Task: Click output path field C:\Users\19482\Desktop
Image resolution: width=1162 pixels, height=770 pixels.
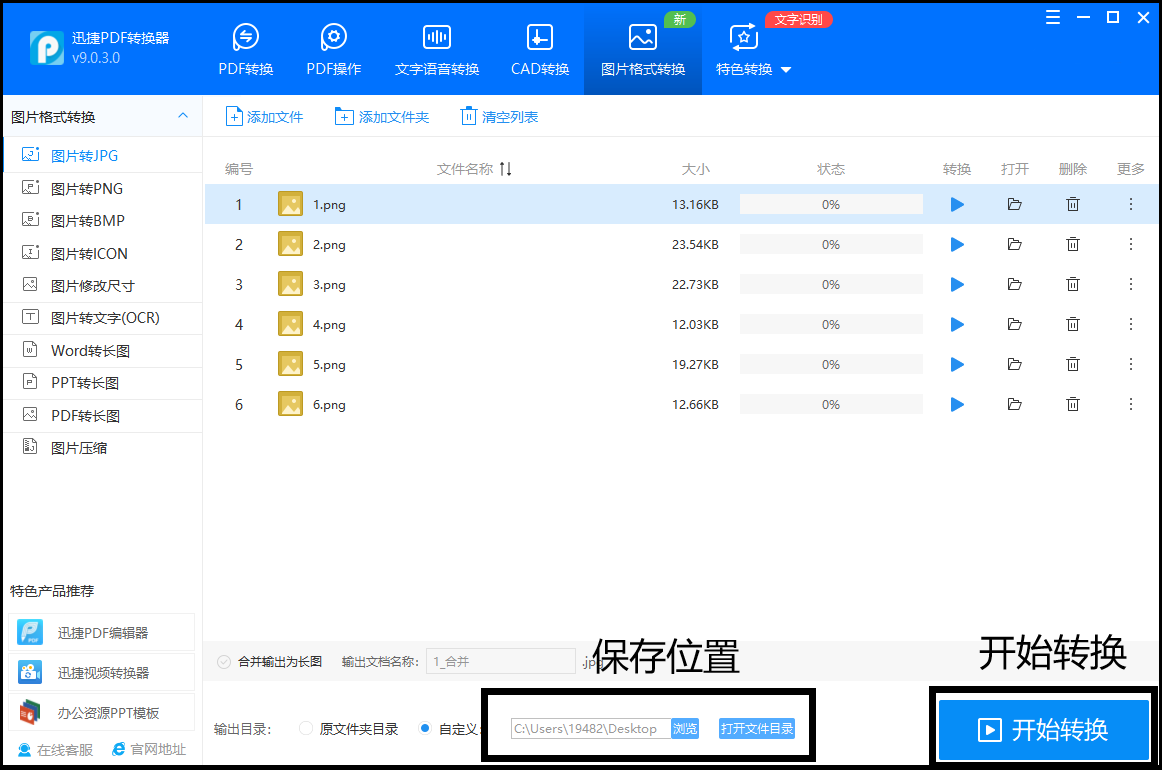Action: 591,728
